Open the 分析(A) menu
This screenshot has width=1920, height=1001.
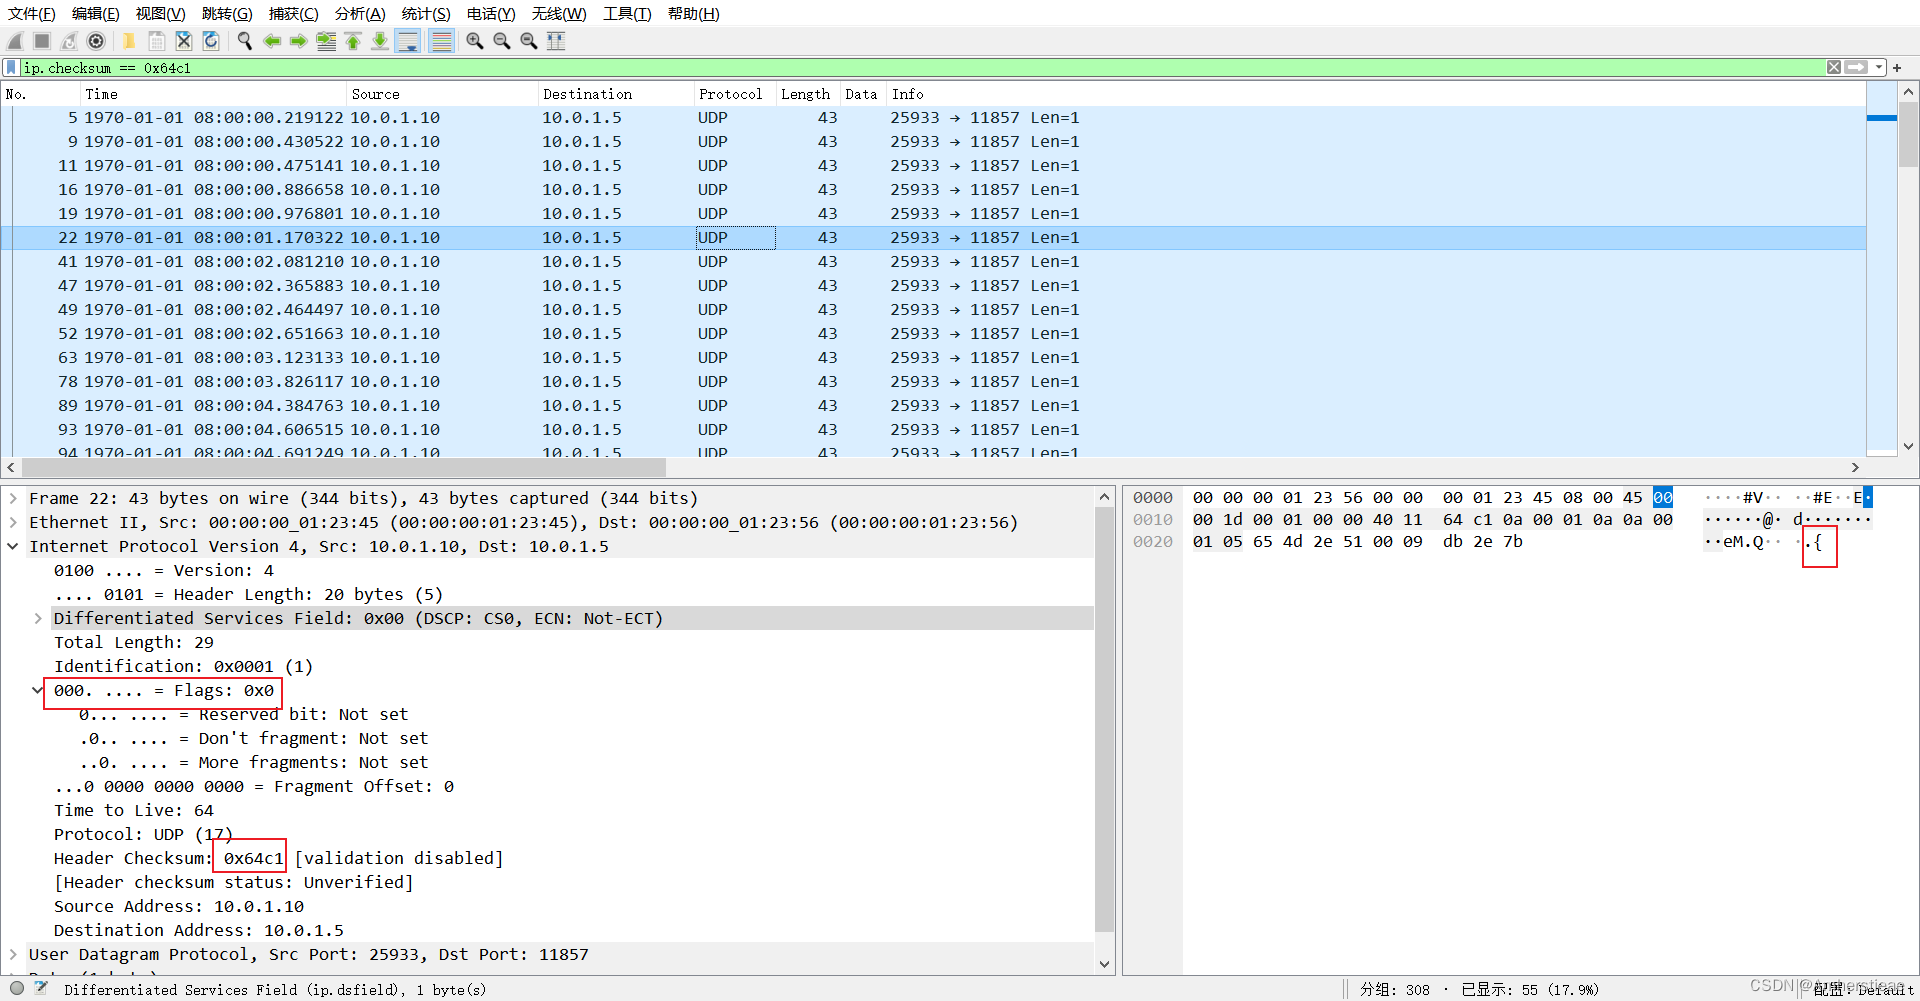(x=360, y=13)
